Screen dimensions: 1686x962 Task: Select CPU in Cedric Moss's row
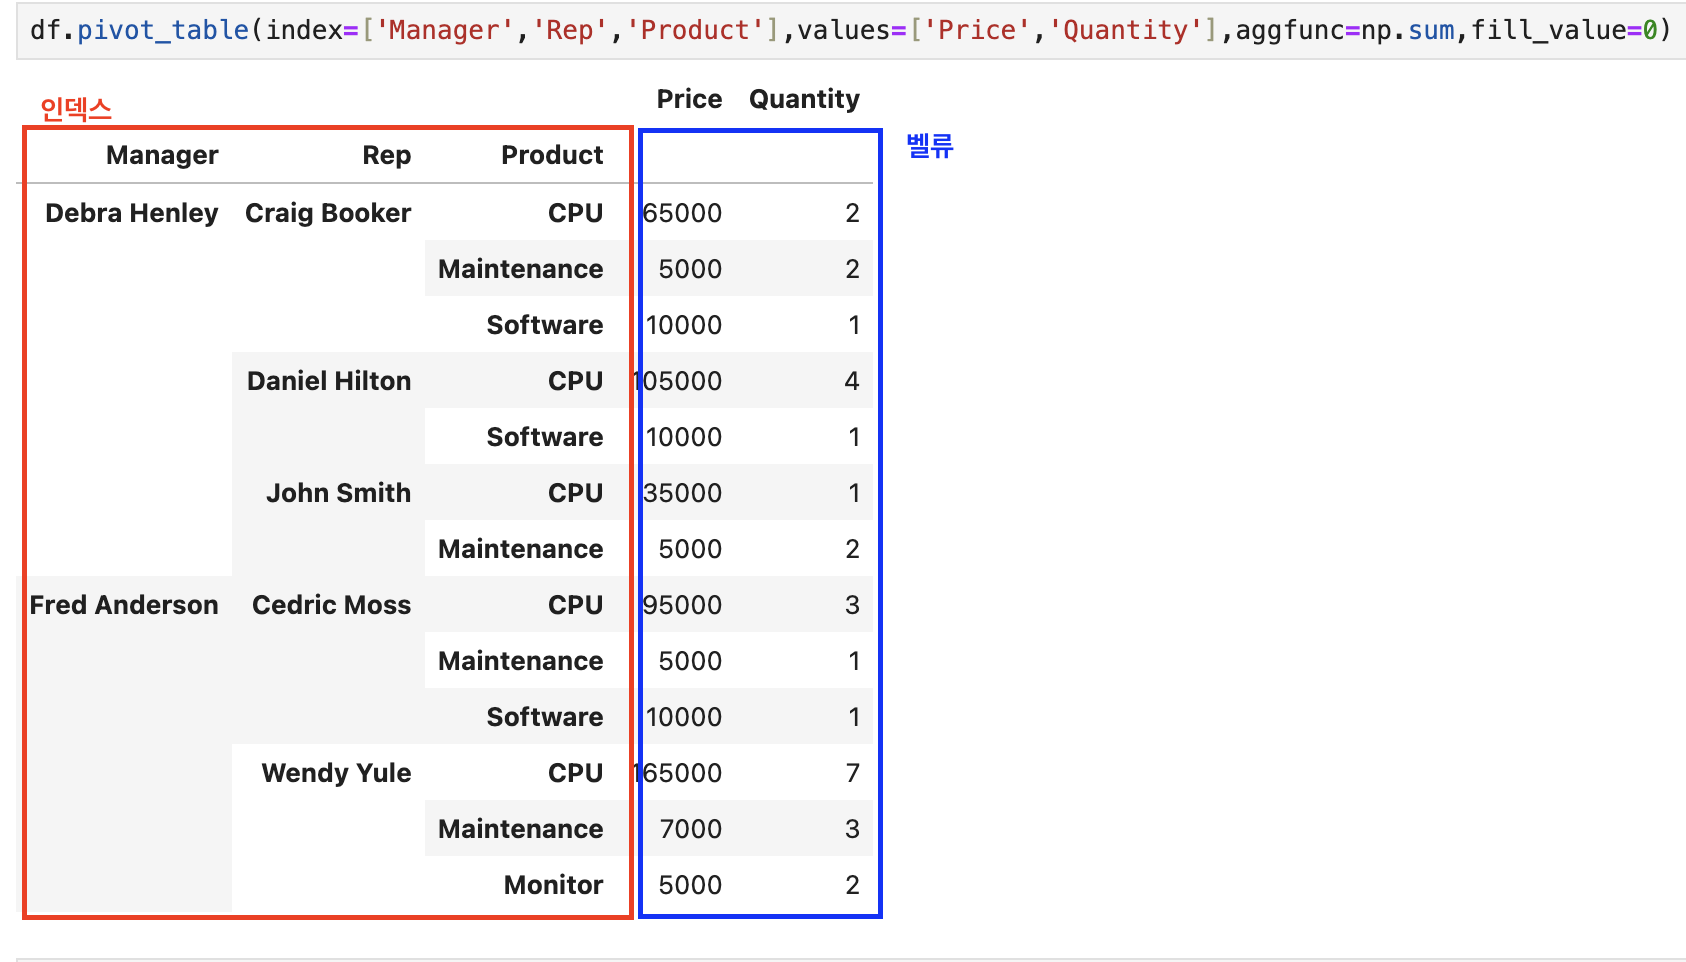[575, 605]
